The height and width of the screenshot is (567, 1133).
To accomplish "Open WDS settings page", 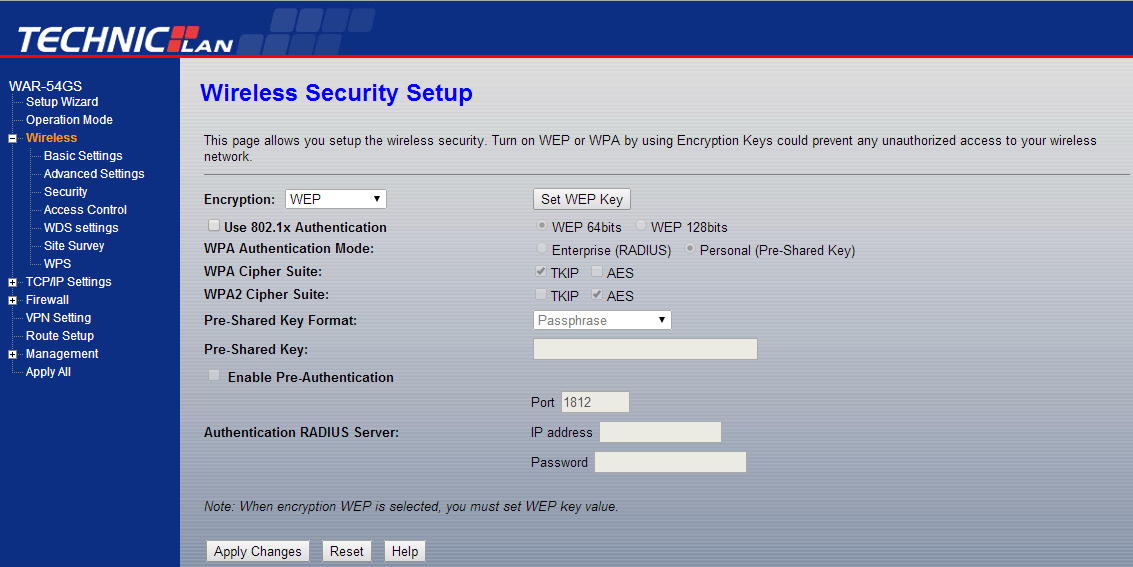I will pos(81,228).
